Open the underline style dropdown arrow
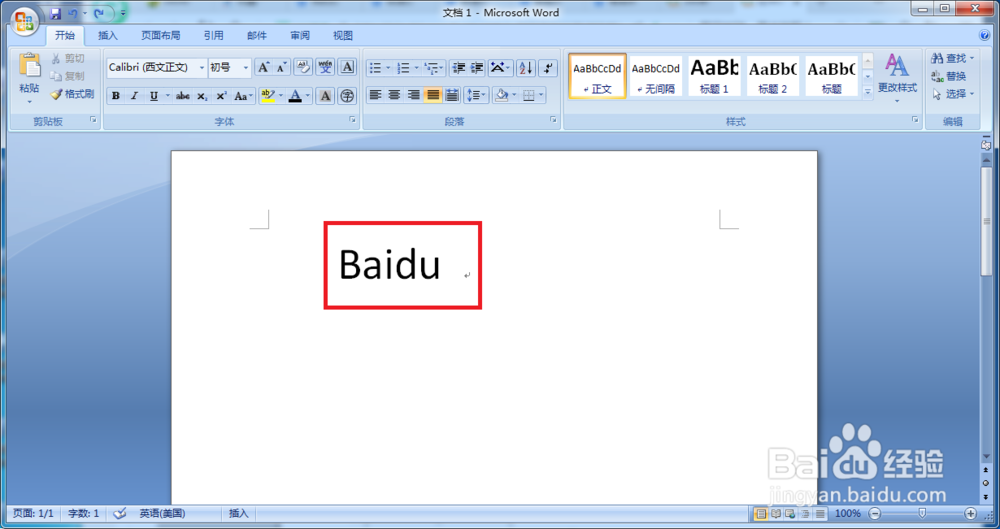Screen dimensions: 1000x529 coord(168,96)
